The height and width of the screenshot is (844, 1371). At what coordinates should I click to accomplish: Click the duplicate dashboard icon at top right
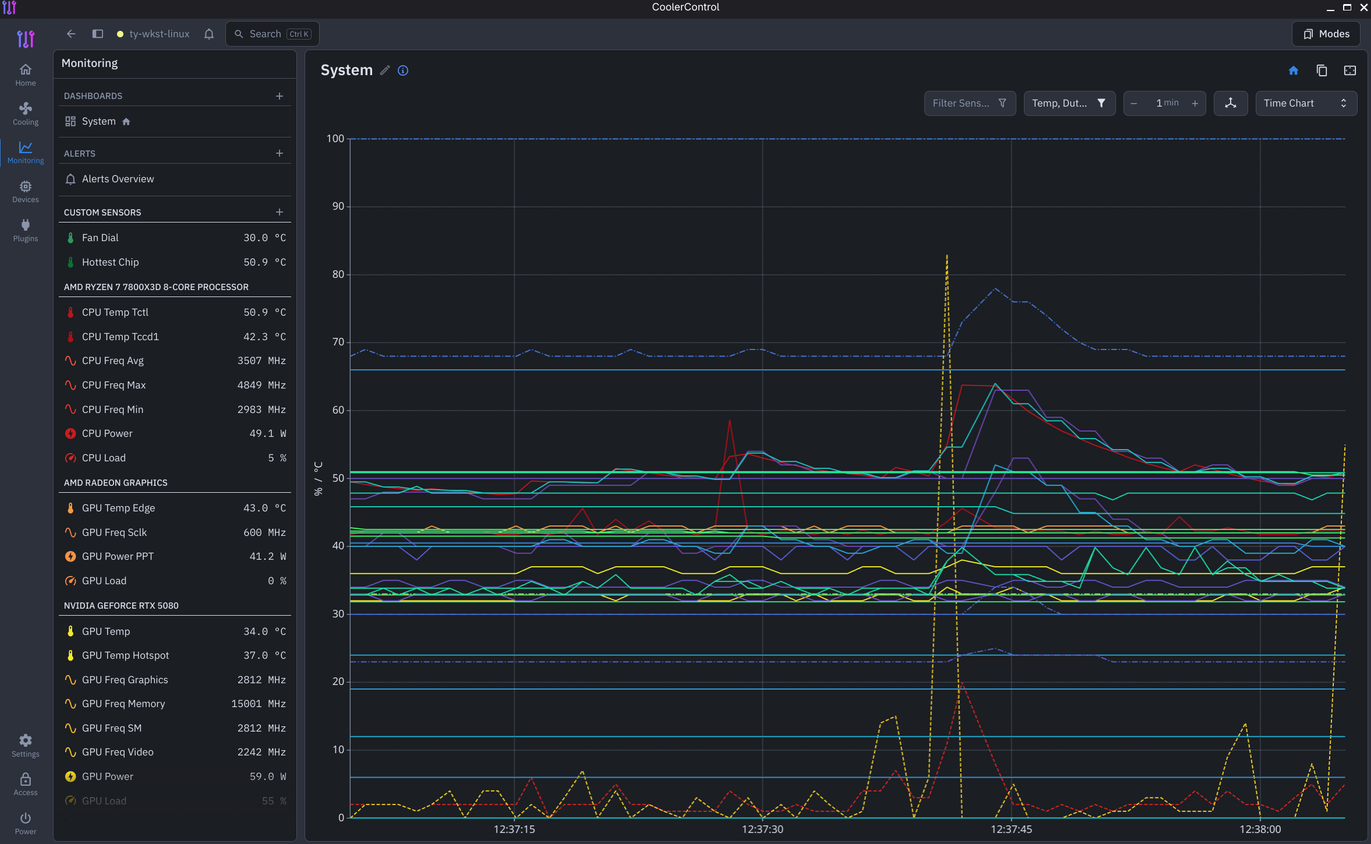[x=1321, y=70]
